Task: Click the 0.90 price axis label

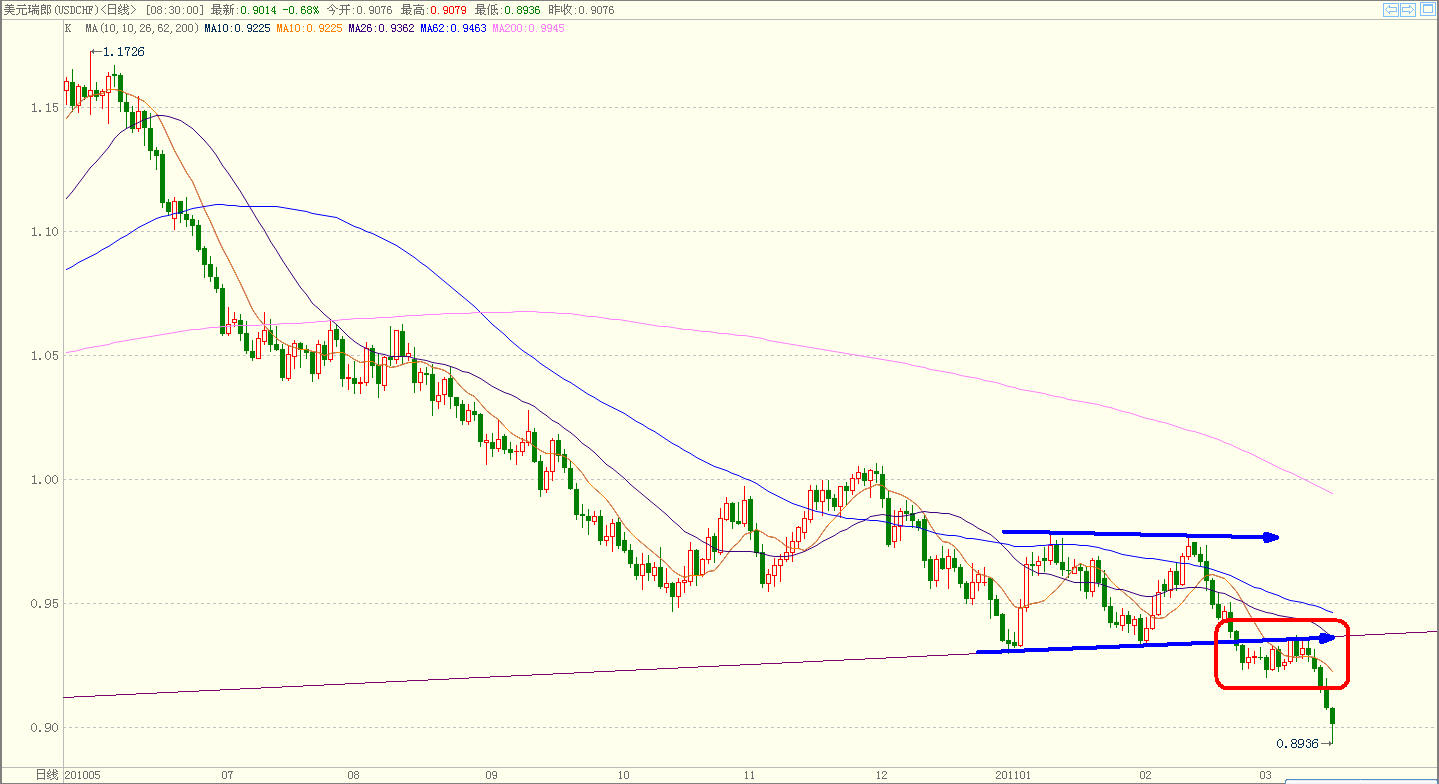Action: (x=44, y=728)
